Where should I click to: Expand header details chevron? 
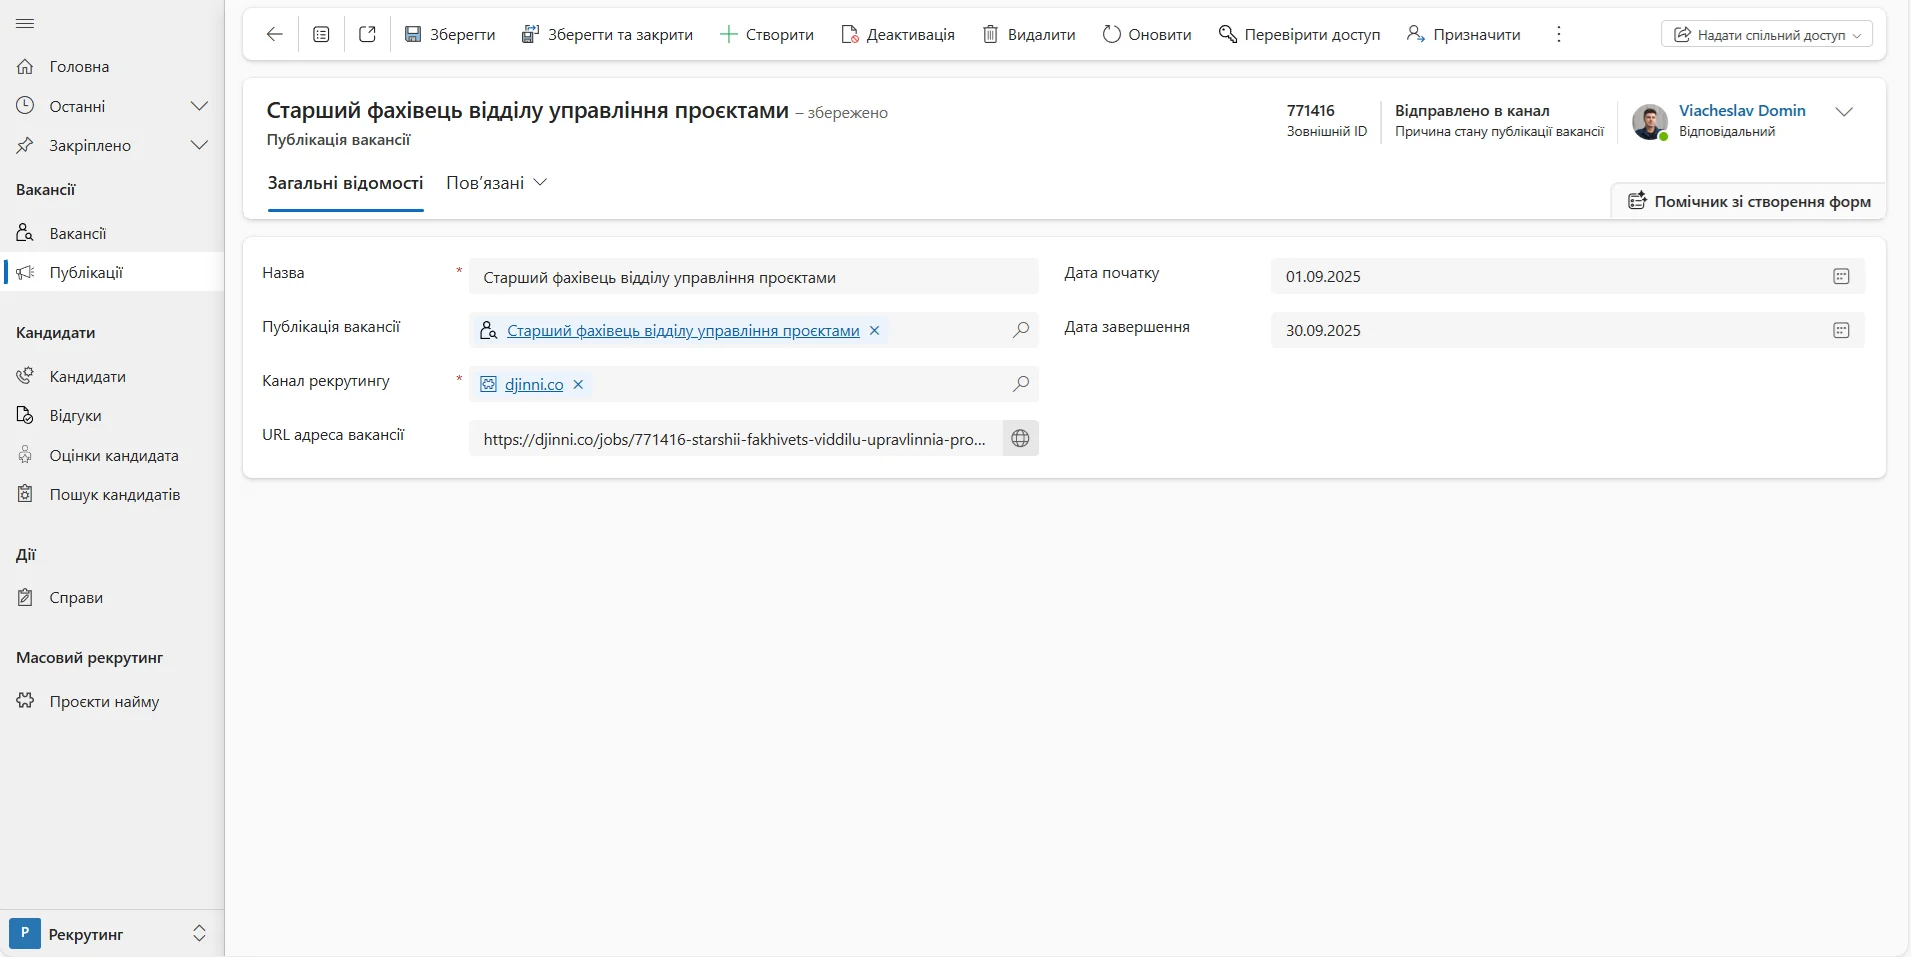(x=1844, y=112)
